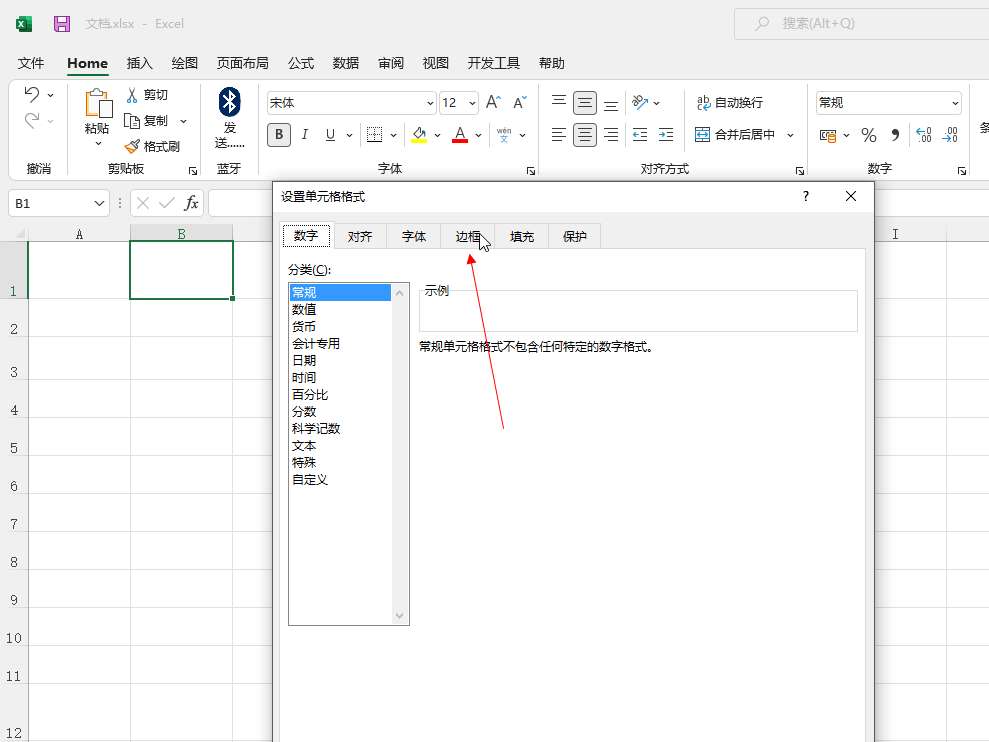Screen dimensions: 989x742
Task: Switch to the 插入 (Insert) ribbon tab
Action: click(139, 63)
